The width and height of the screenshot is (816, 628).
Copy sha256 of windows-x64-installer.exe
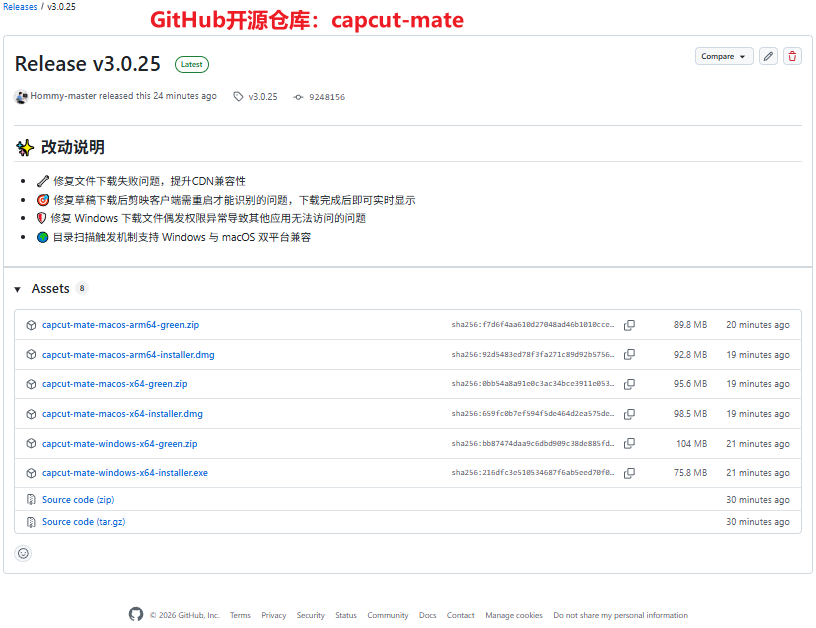coord(629,473)
